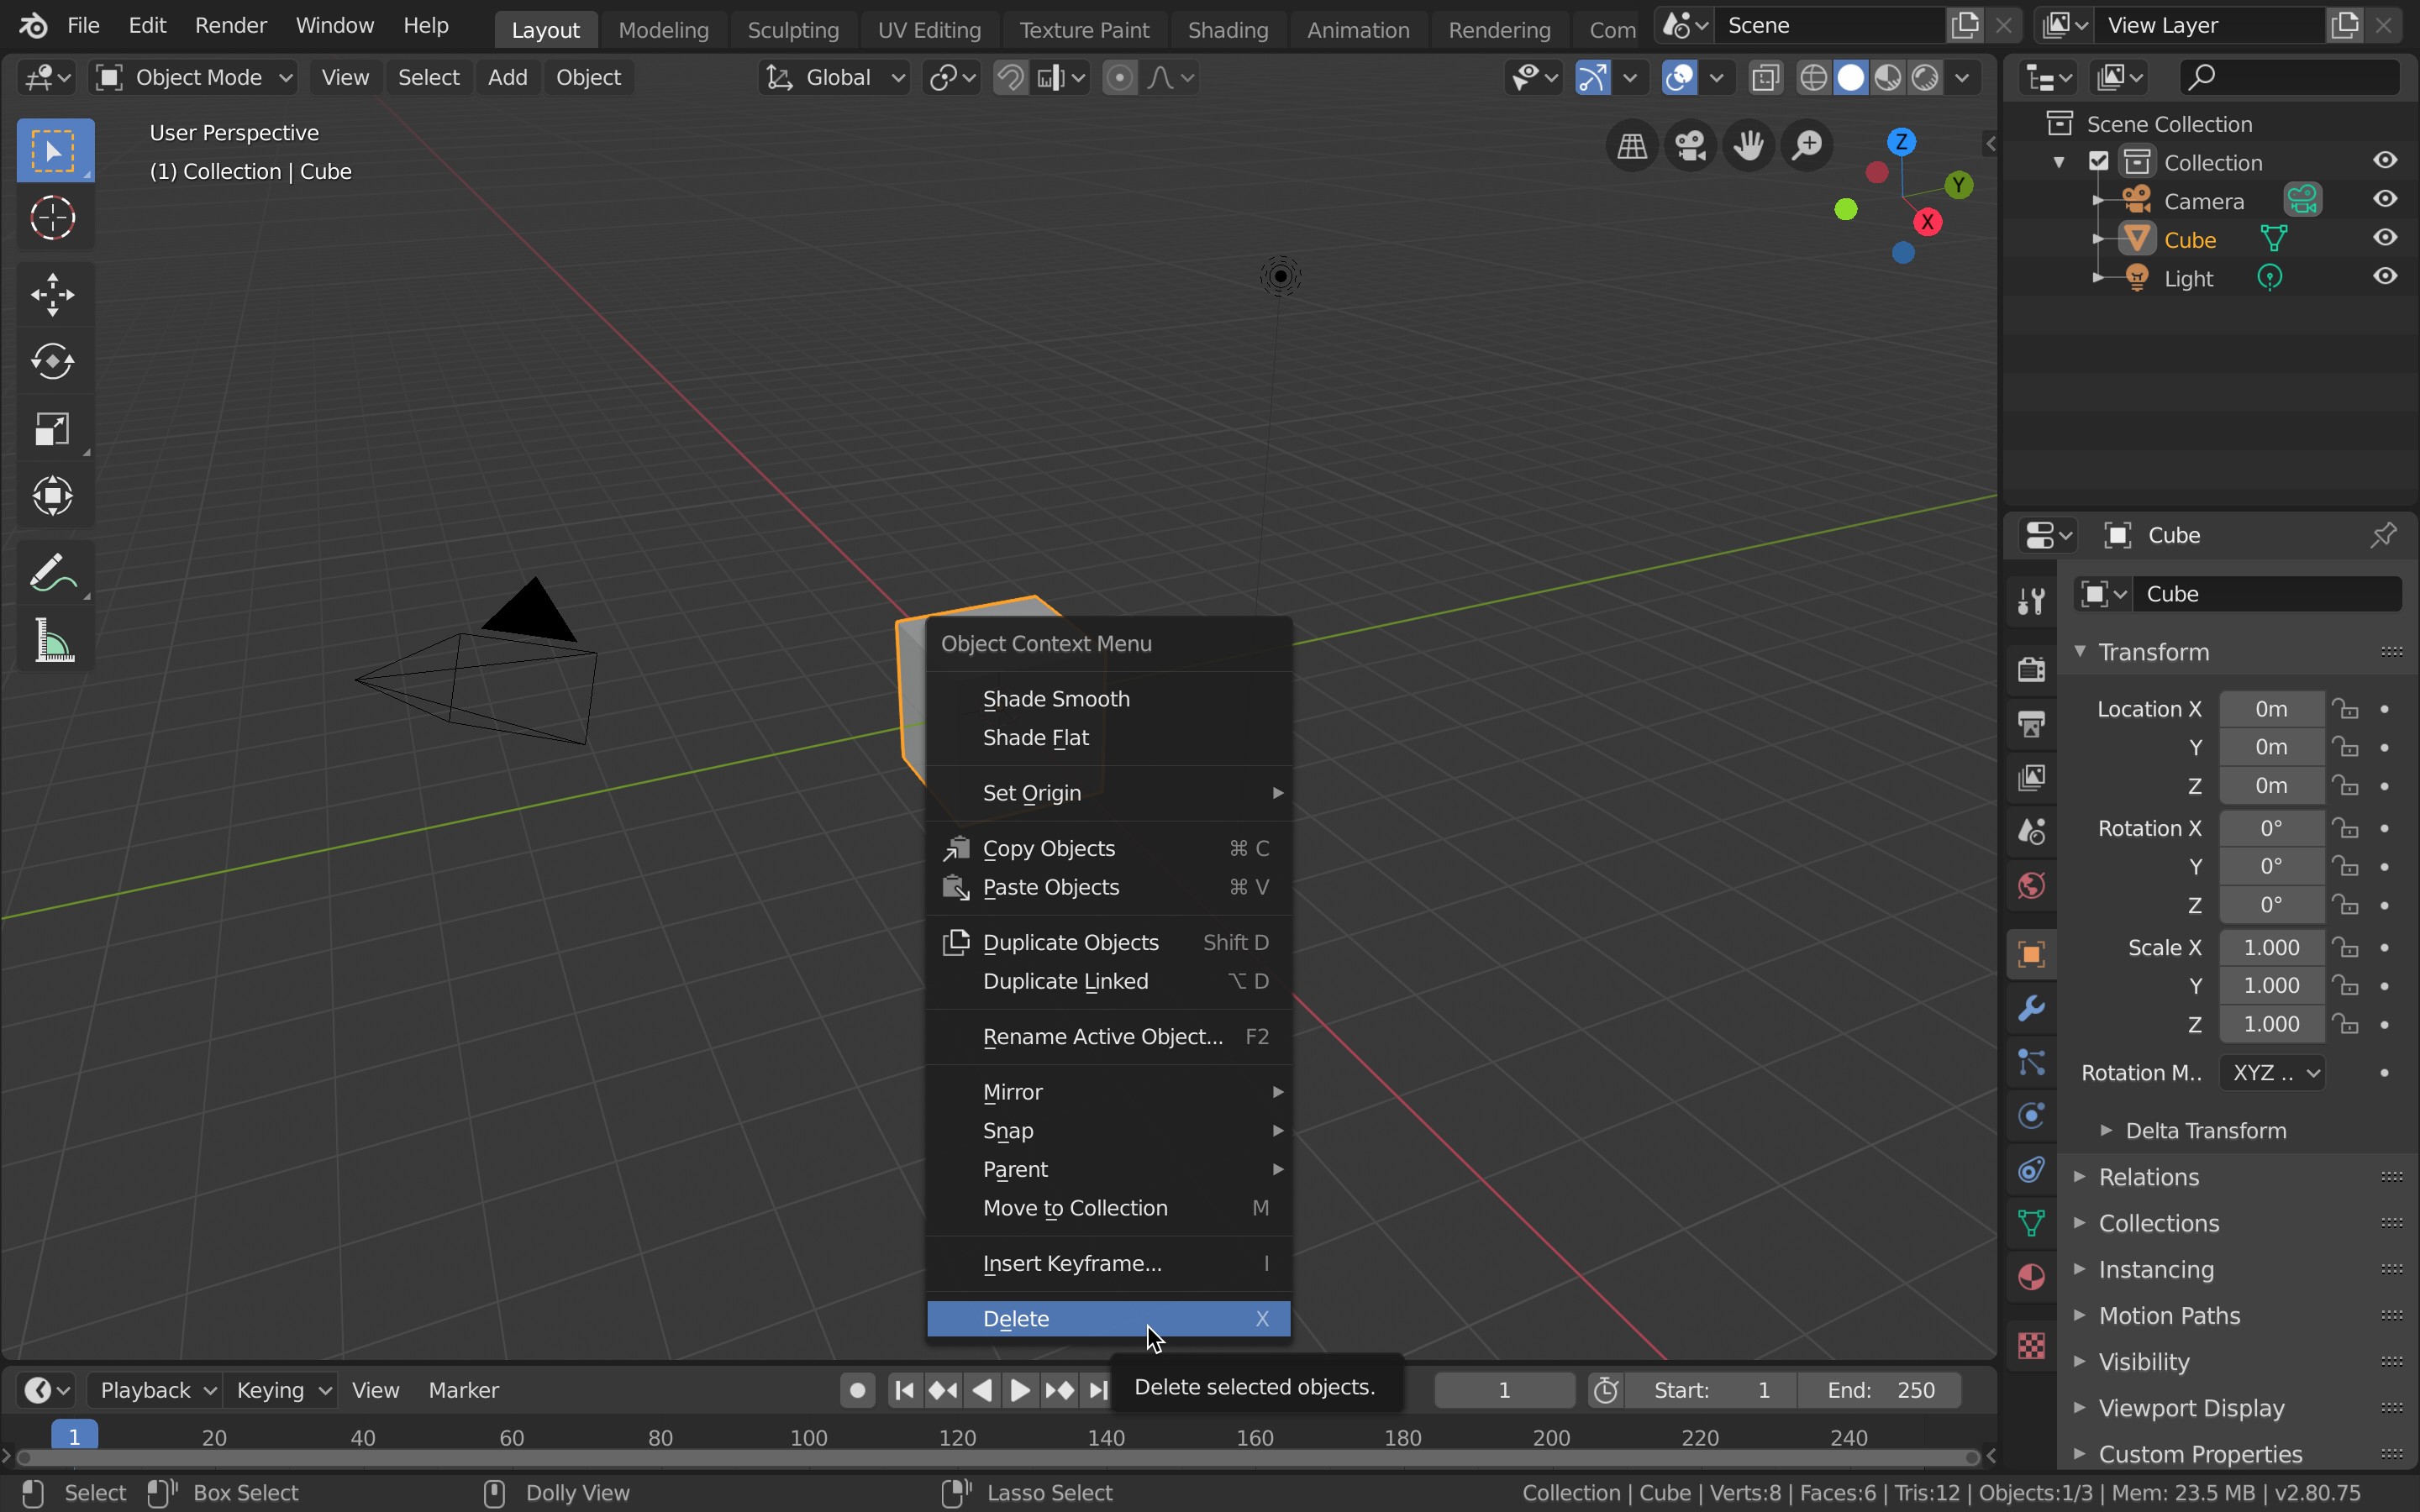Select solid viewport shading mode
Viewport: 2420px width, 1512px height.
point(1850,77)
